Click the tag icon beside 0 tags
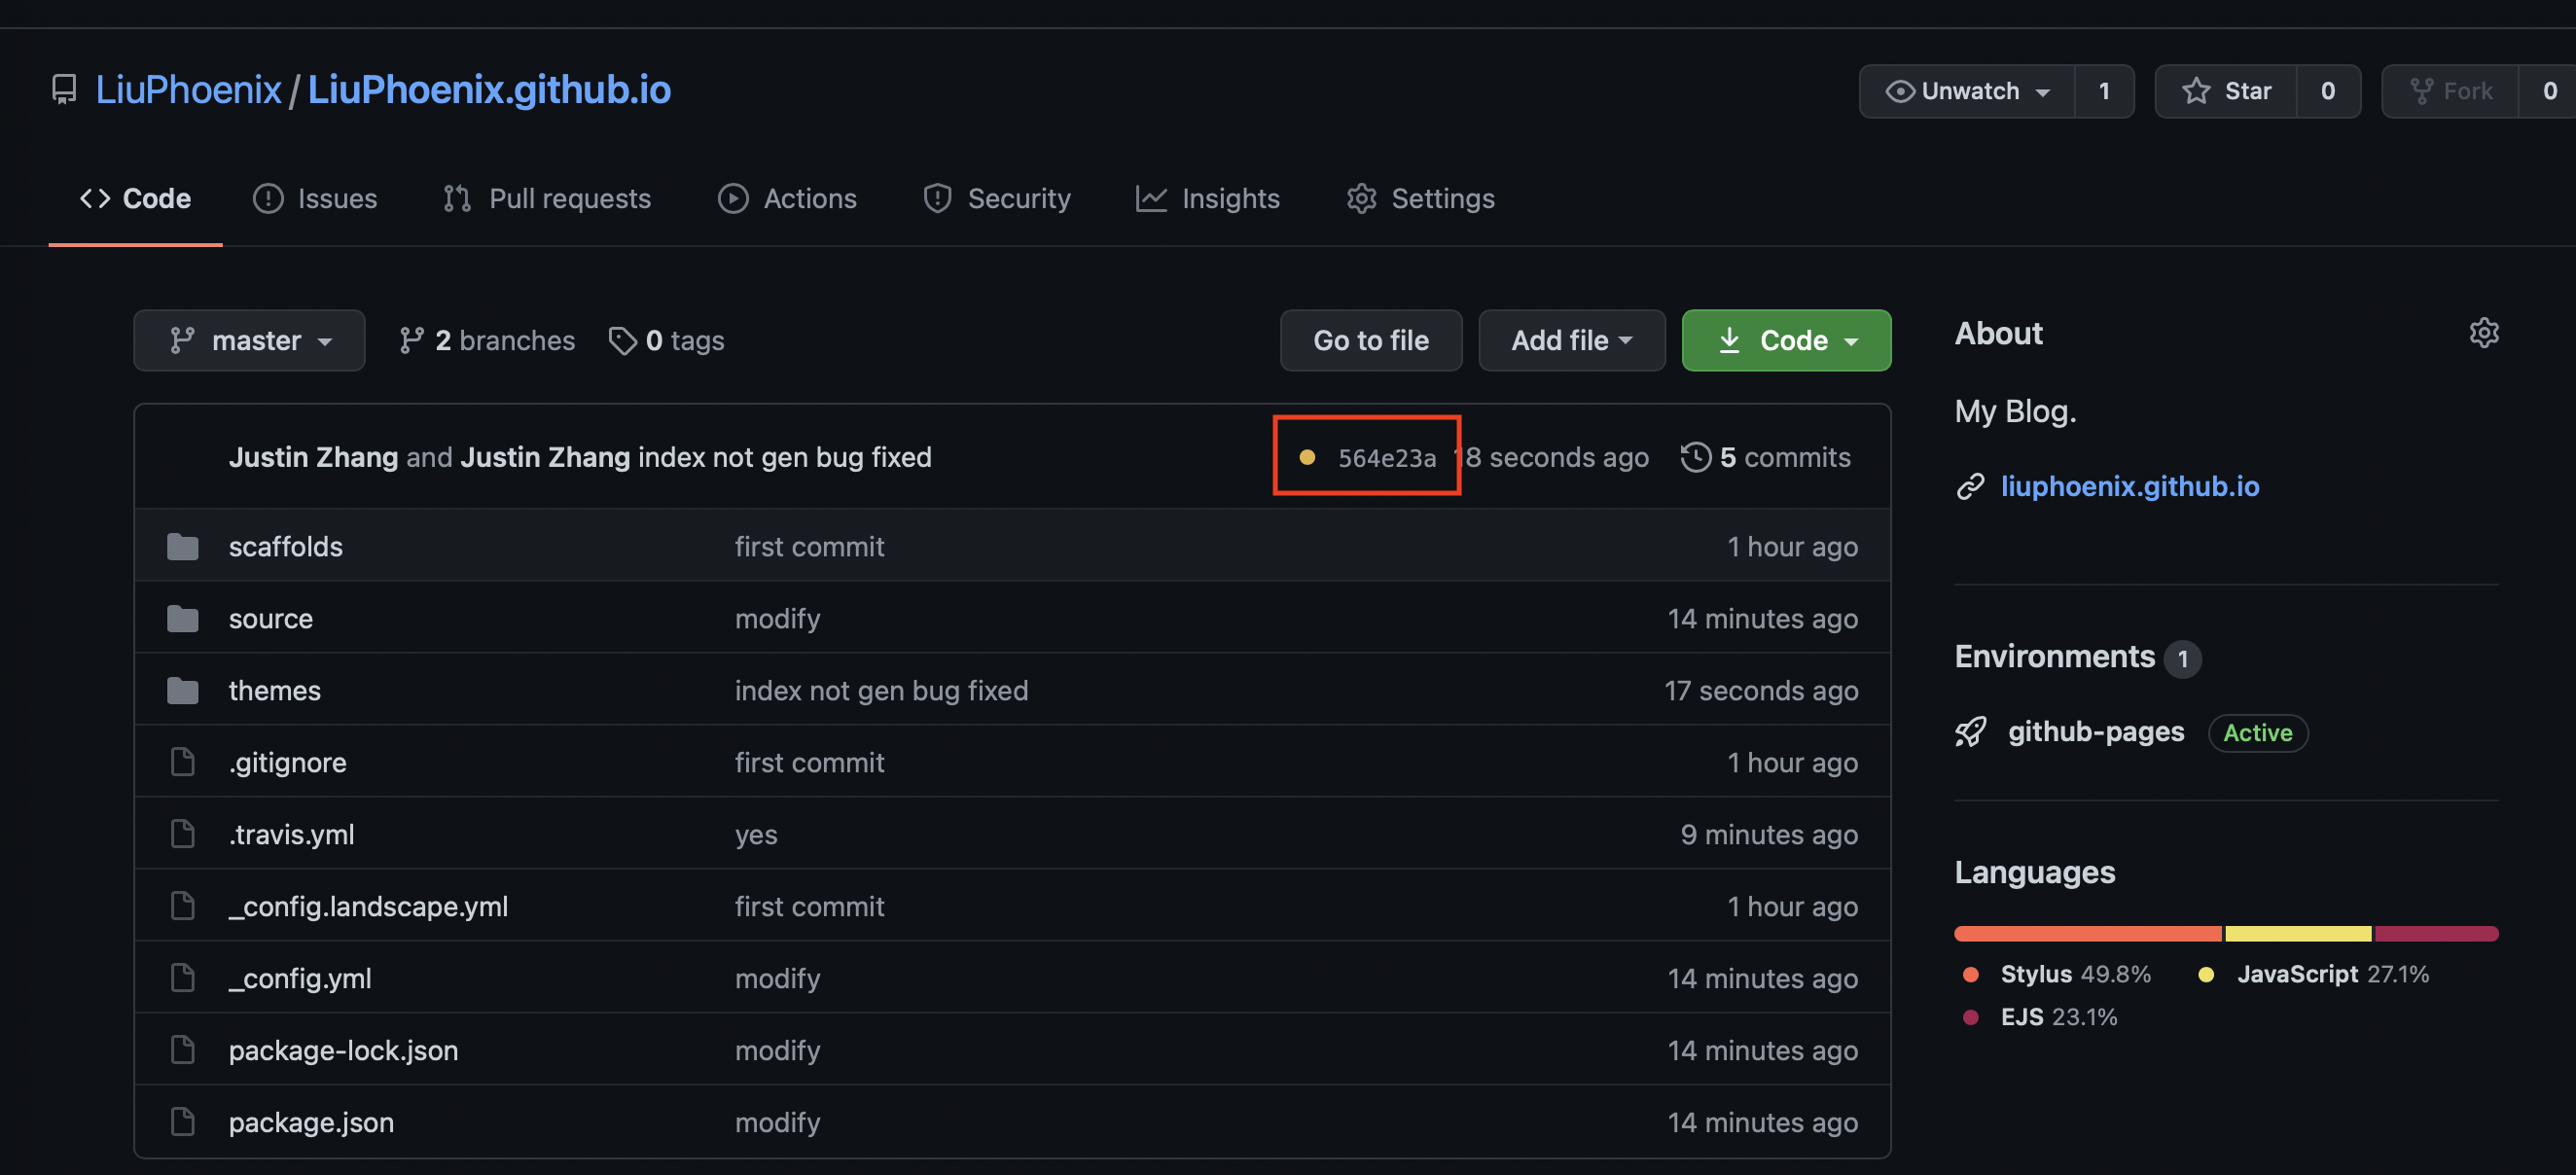This screenshot has height=1175, width=2576. tap(622, 341)
